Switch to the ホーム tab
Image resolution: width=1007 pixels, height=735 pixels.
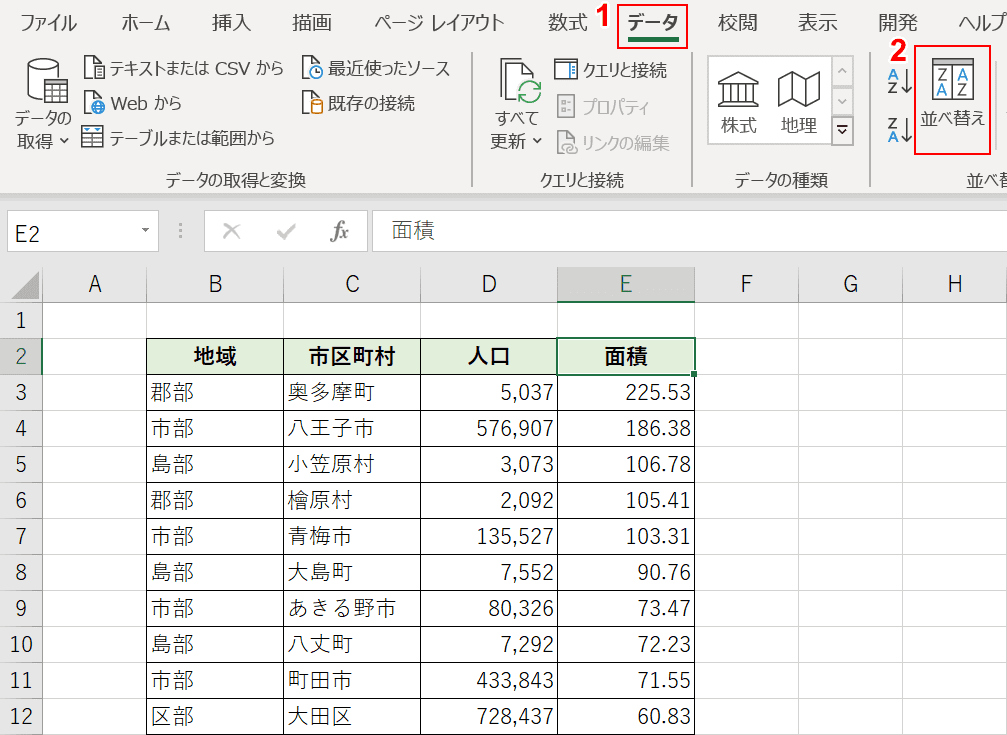[x=146, y=23]
